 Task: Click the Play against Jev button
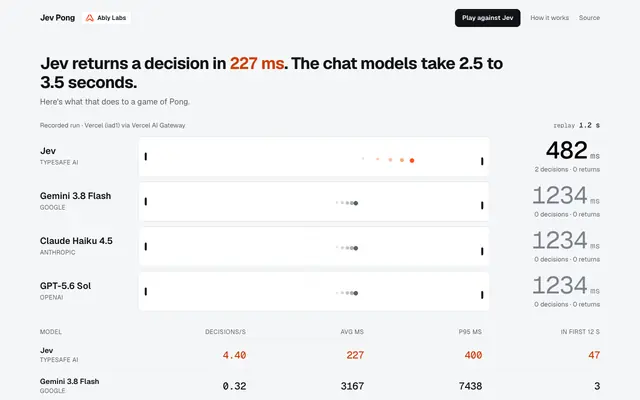click(487, 18)
